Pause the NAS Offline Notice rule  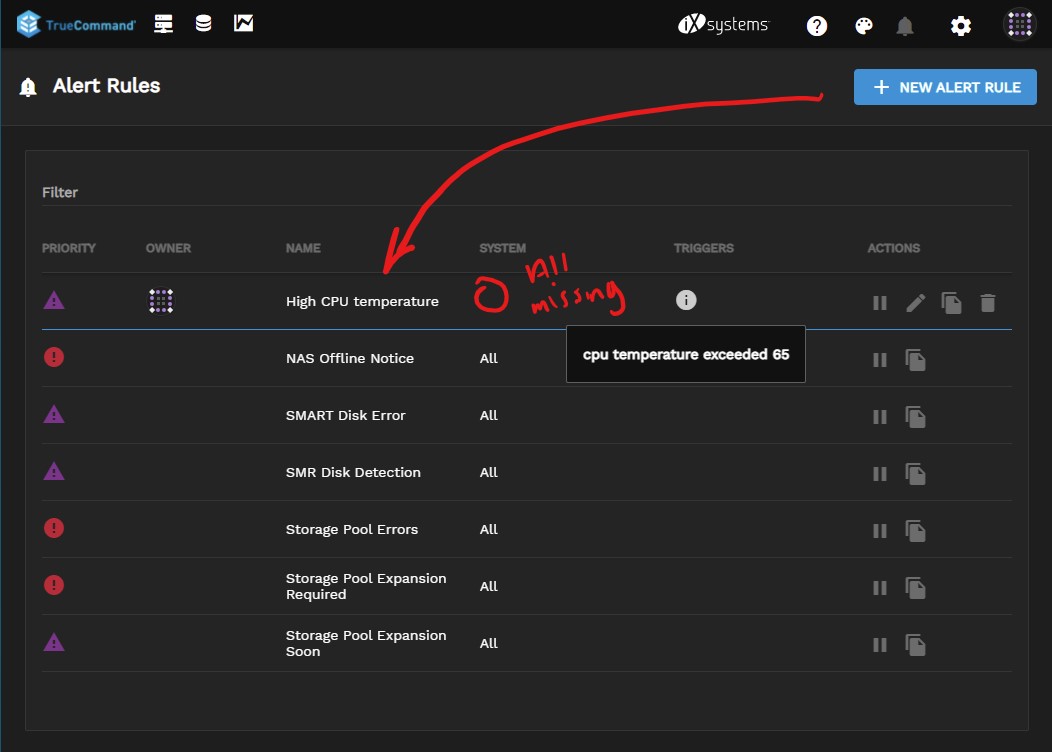click(880, 360)
